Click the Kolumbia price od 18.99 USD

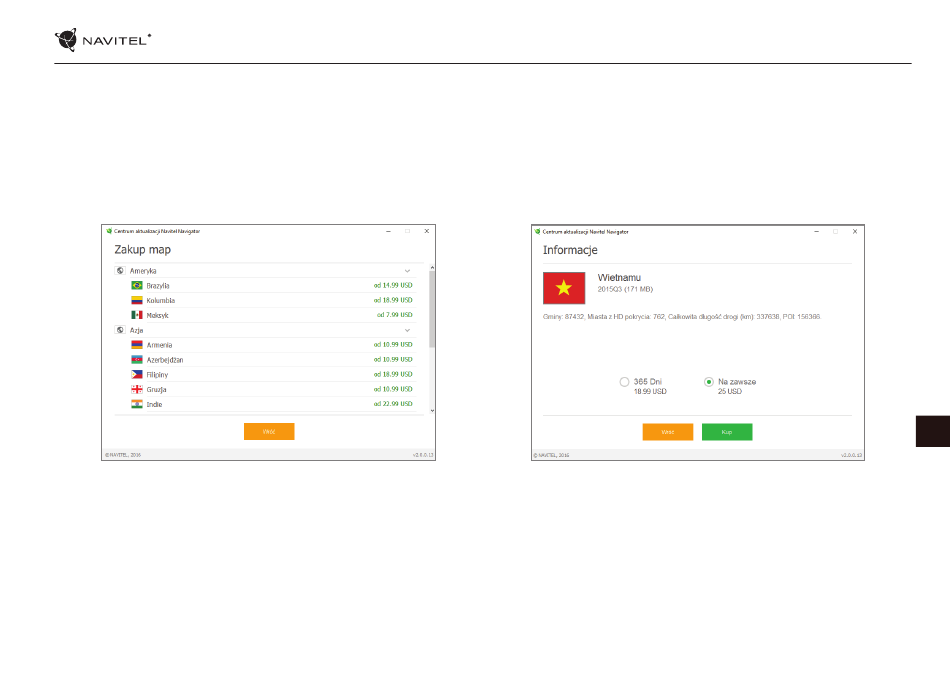click(393, 300)
